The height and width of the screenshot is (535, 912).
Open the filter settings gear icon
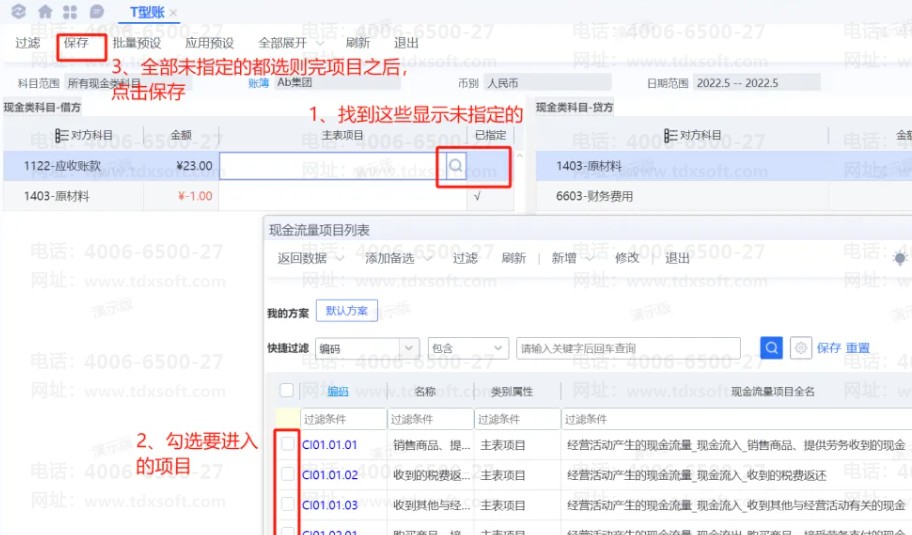click(x=801, y=348)
